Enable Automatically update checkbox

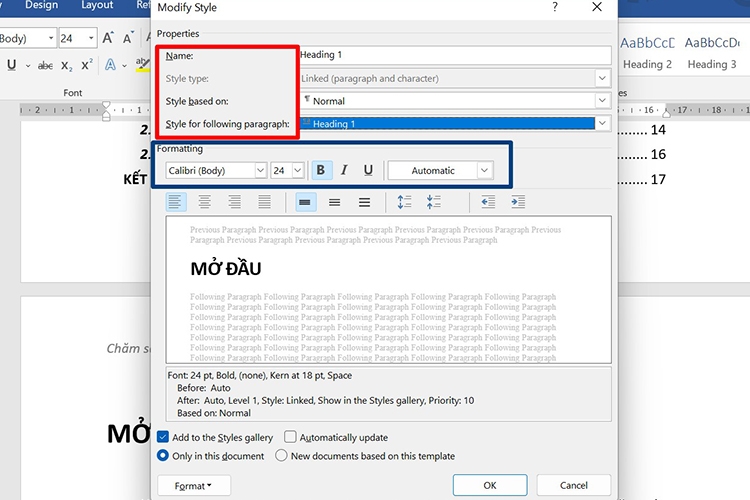(x=290, y=437)
